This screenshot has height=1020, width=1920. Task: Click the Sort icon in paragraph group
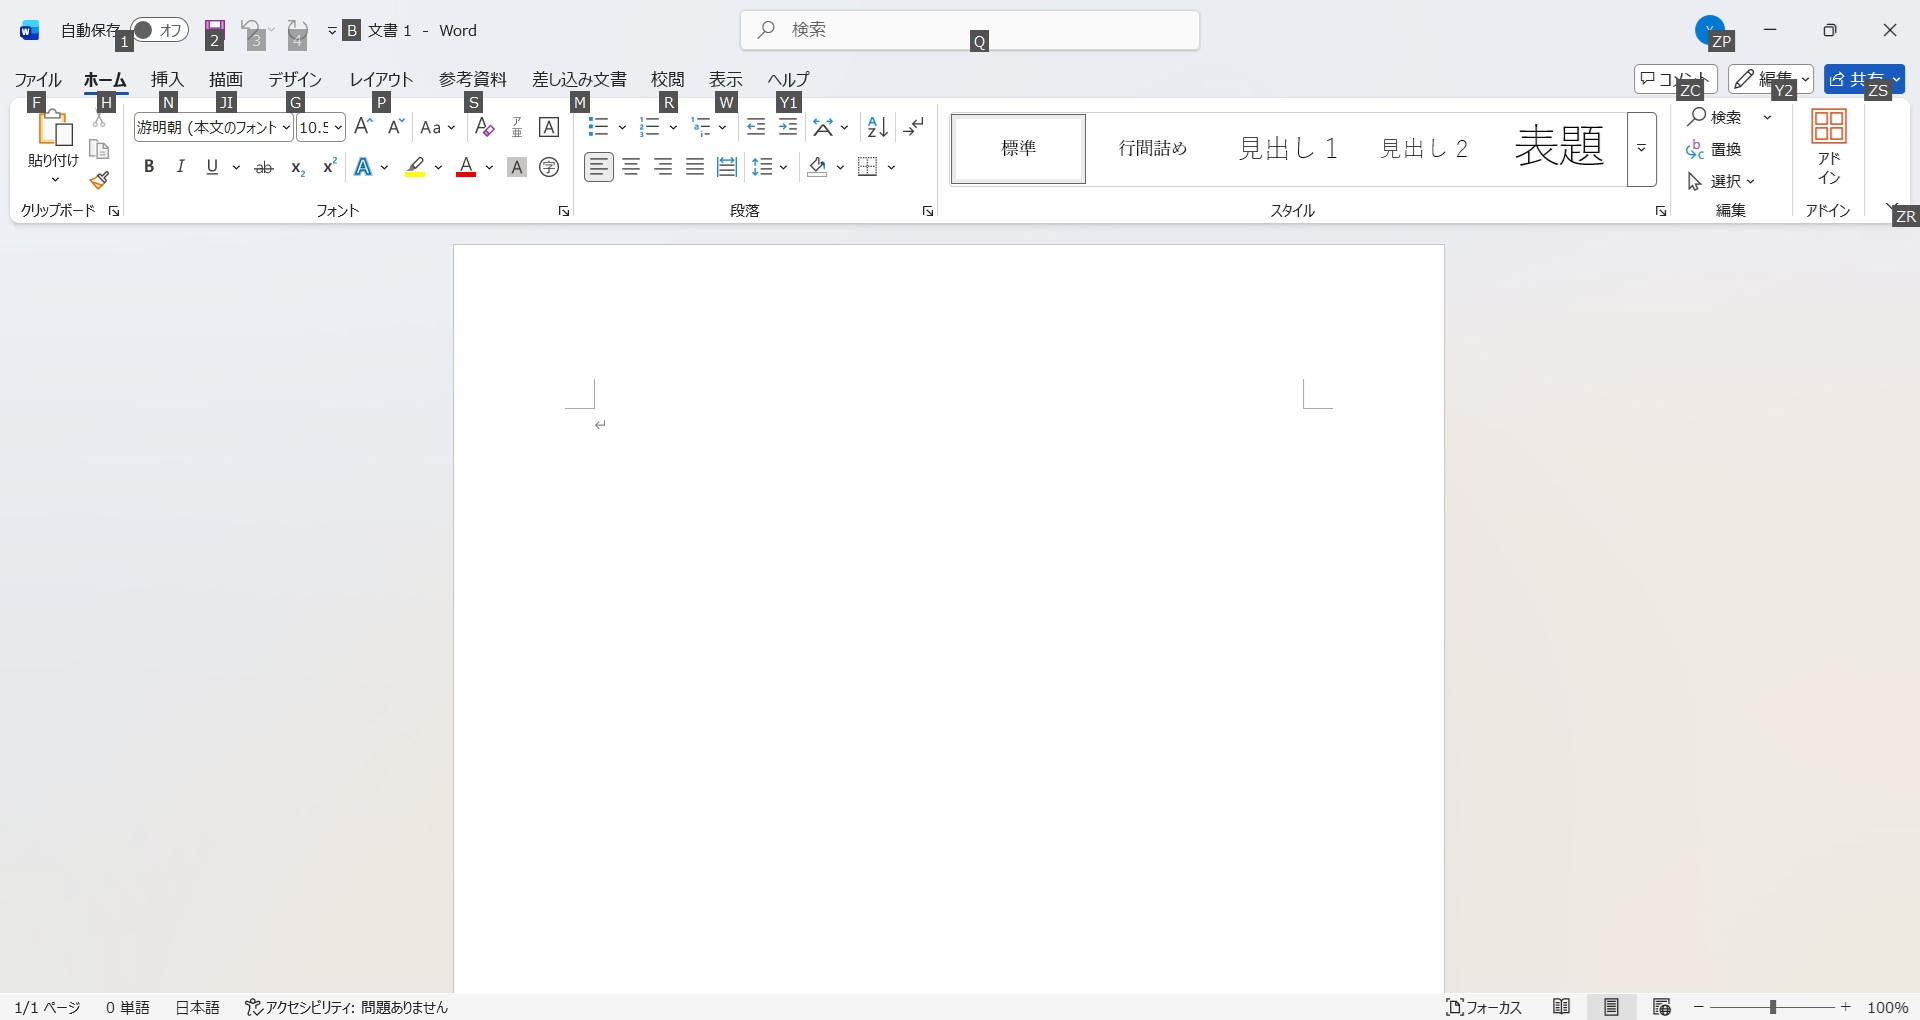(877, 127)
